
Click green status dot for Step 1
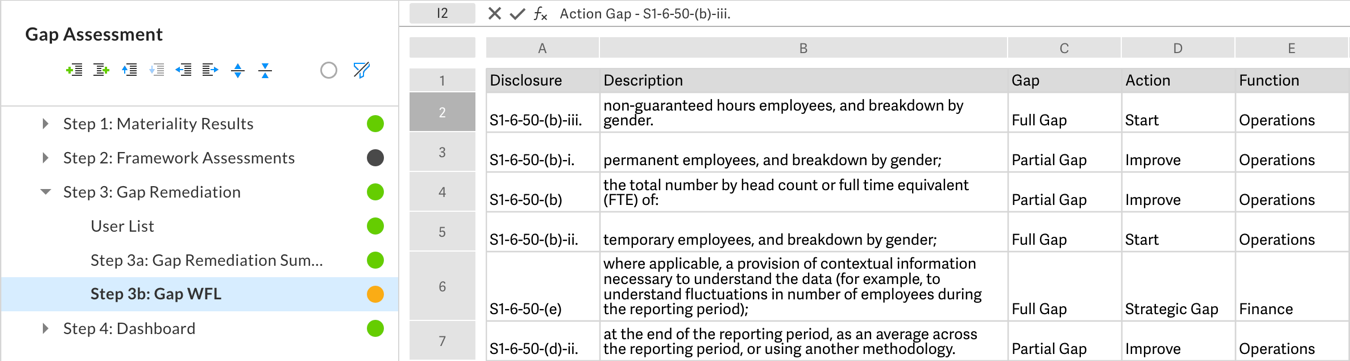coord(375,124)
